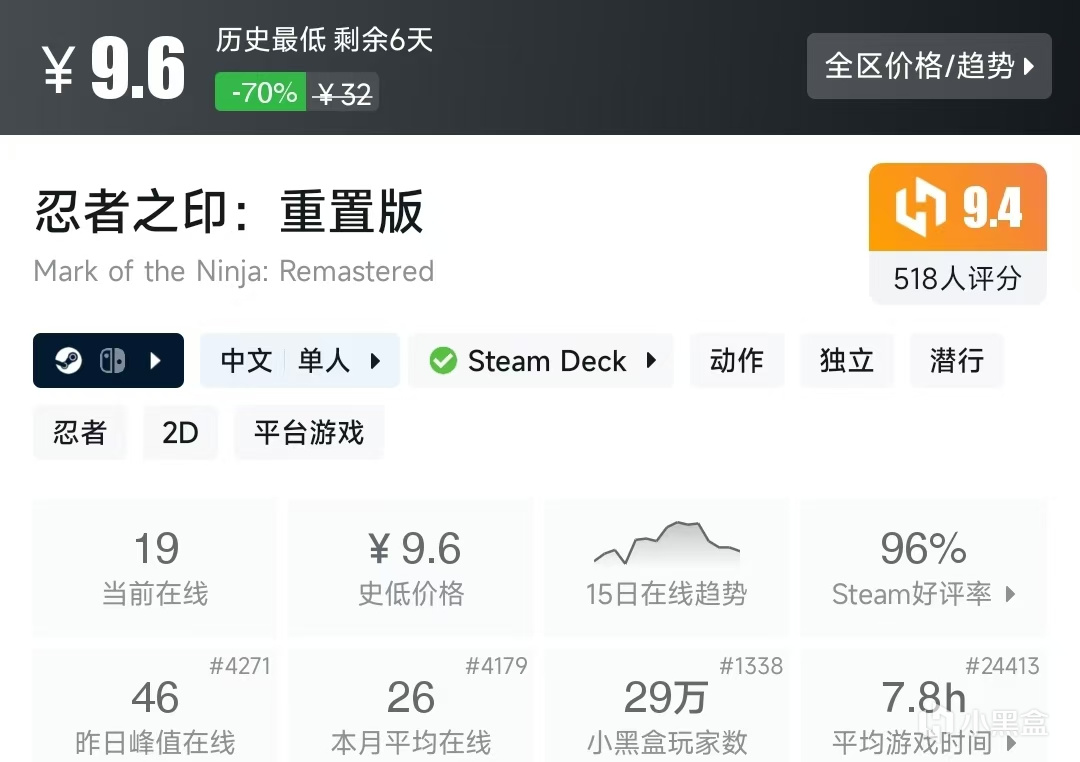Open the 平均游戏时间 average playtime details
Image resolution: width=1080 pixels, height=762 pixels.
pos(922,715)
